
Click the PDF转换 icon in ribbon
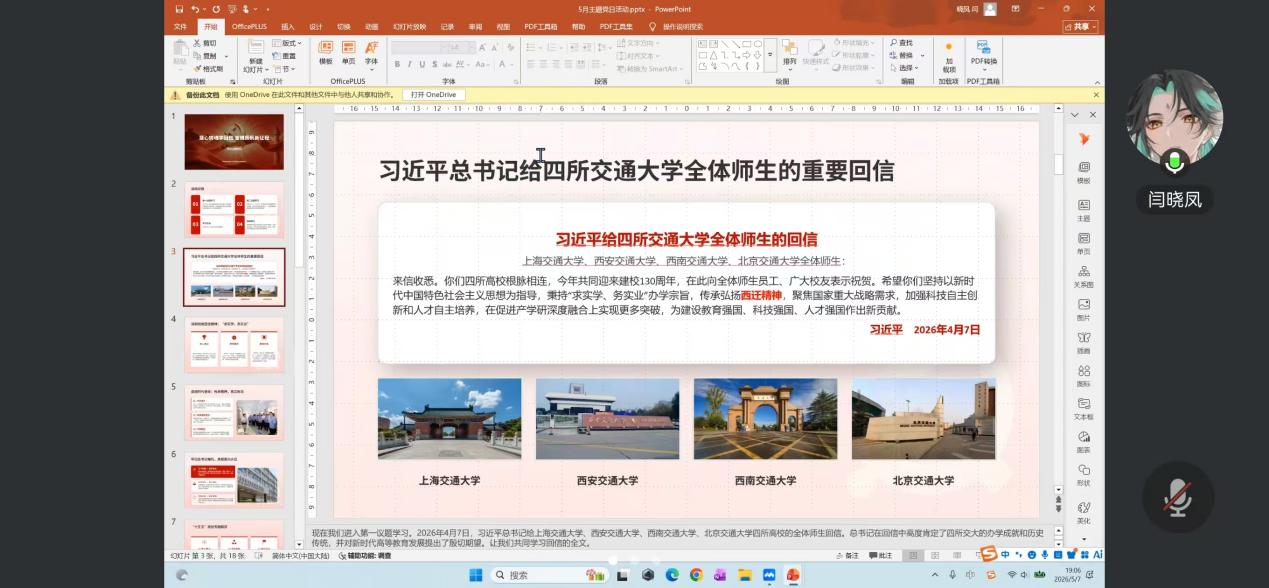984,53
